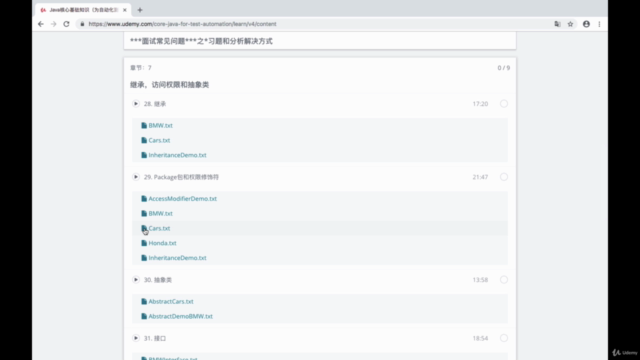Click the 18:54 duration of lecture 31

pos(480,338)
